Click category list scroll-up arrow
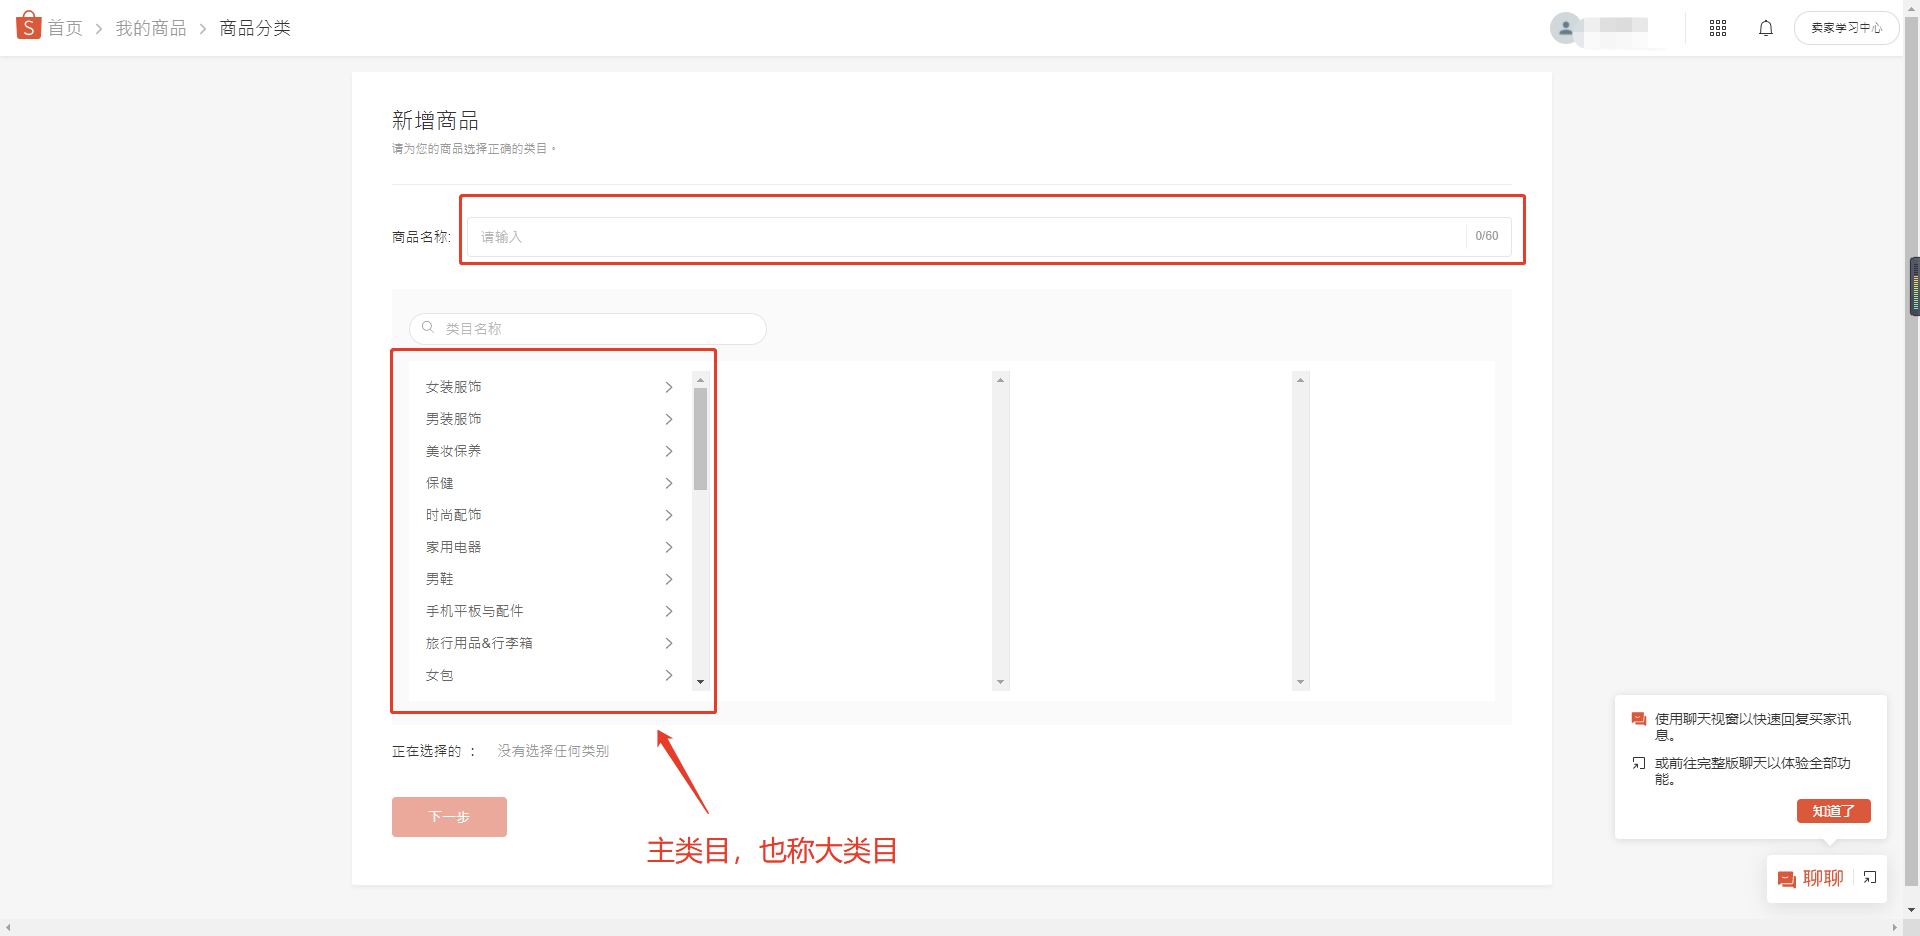Image resolution: width=1920 pixels, height=936 pixels. click(x=700, y=380)
